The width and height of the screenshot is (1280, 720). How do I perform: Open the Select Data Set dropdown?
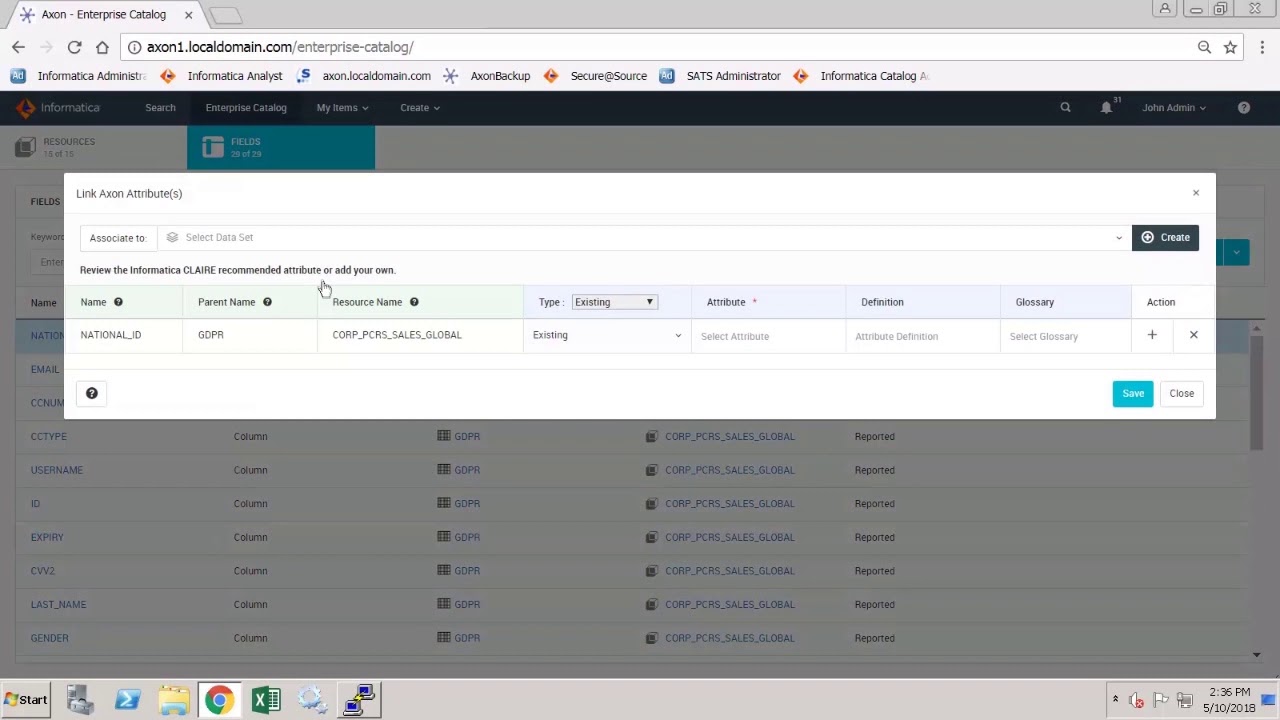point(644,237)
